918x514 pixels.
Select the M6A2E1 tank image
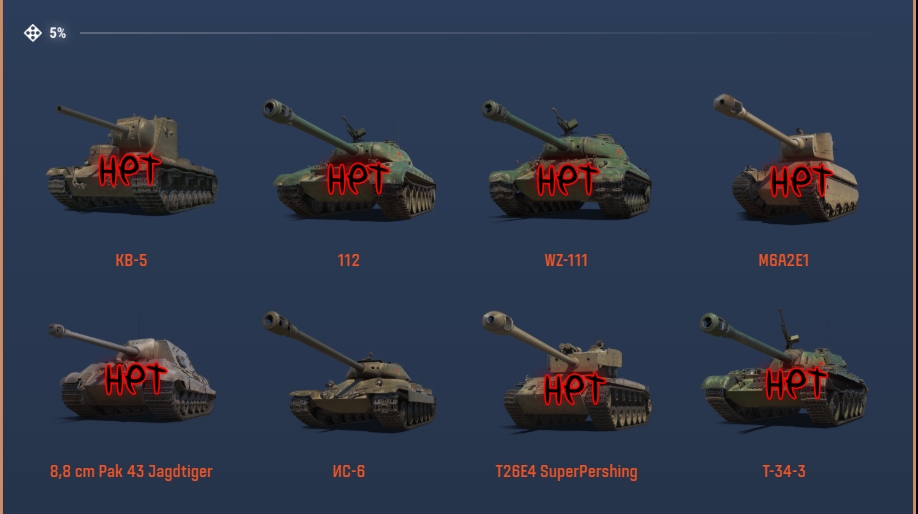point(786,158)
